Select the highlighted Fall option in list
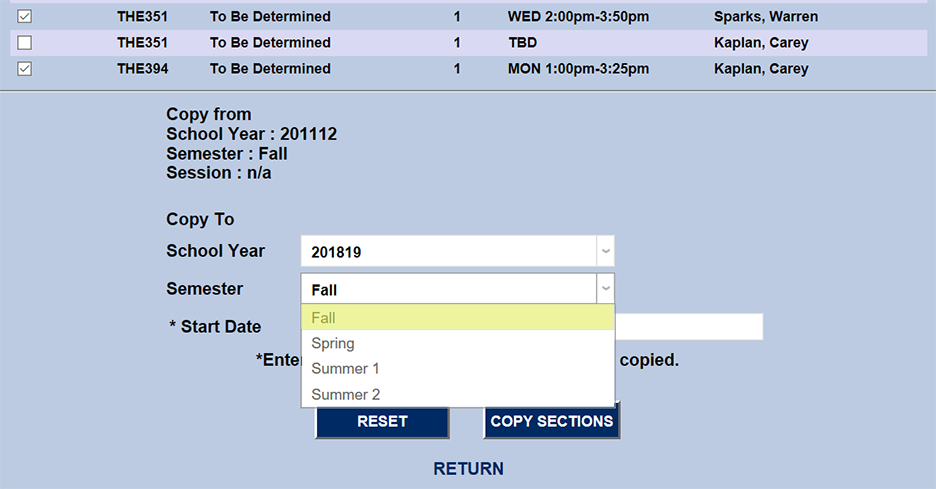The width and height of the screenshot is (936, 489). click(x=457, y=318)
